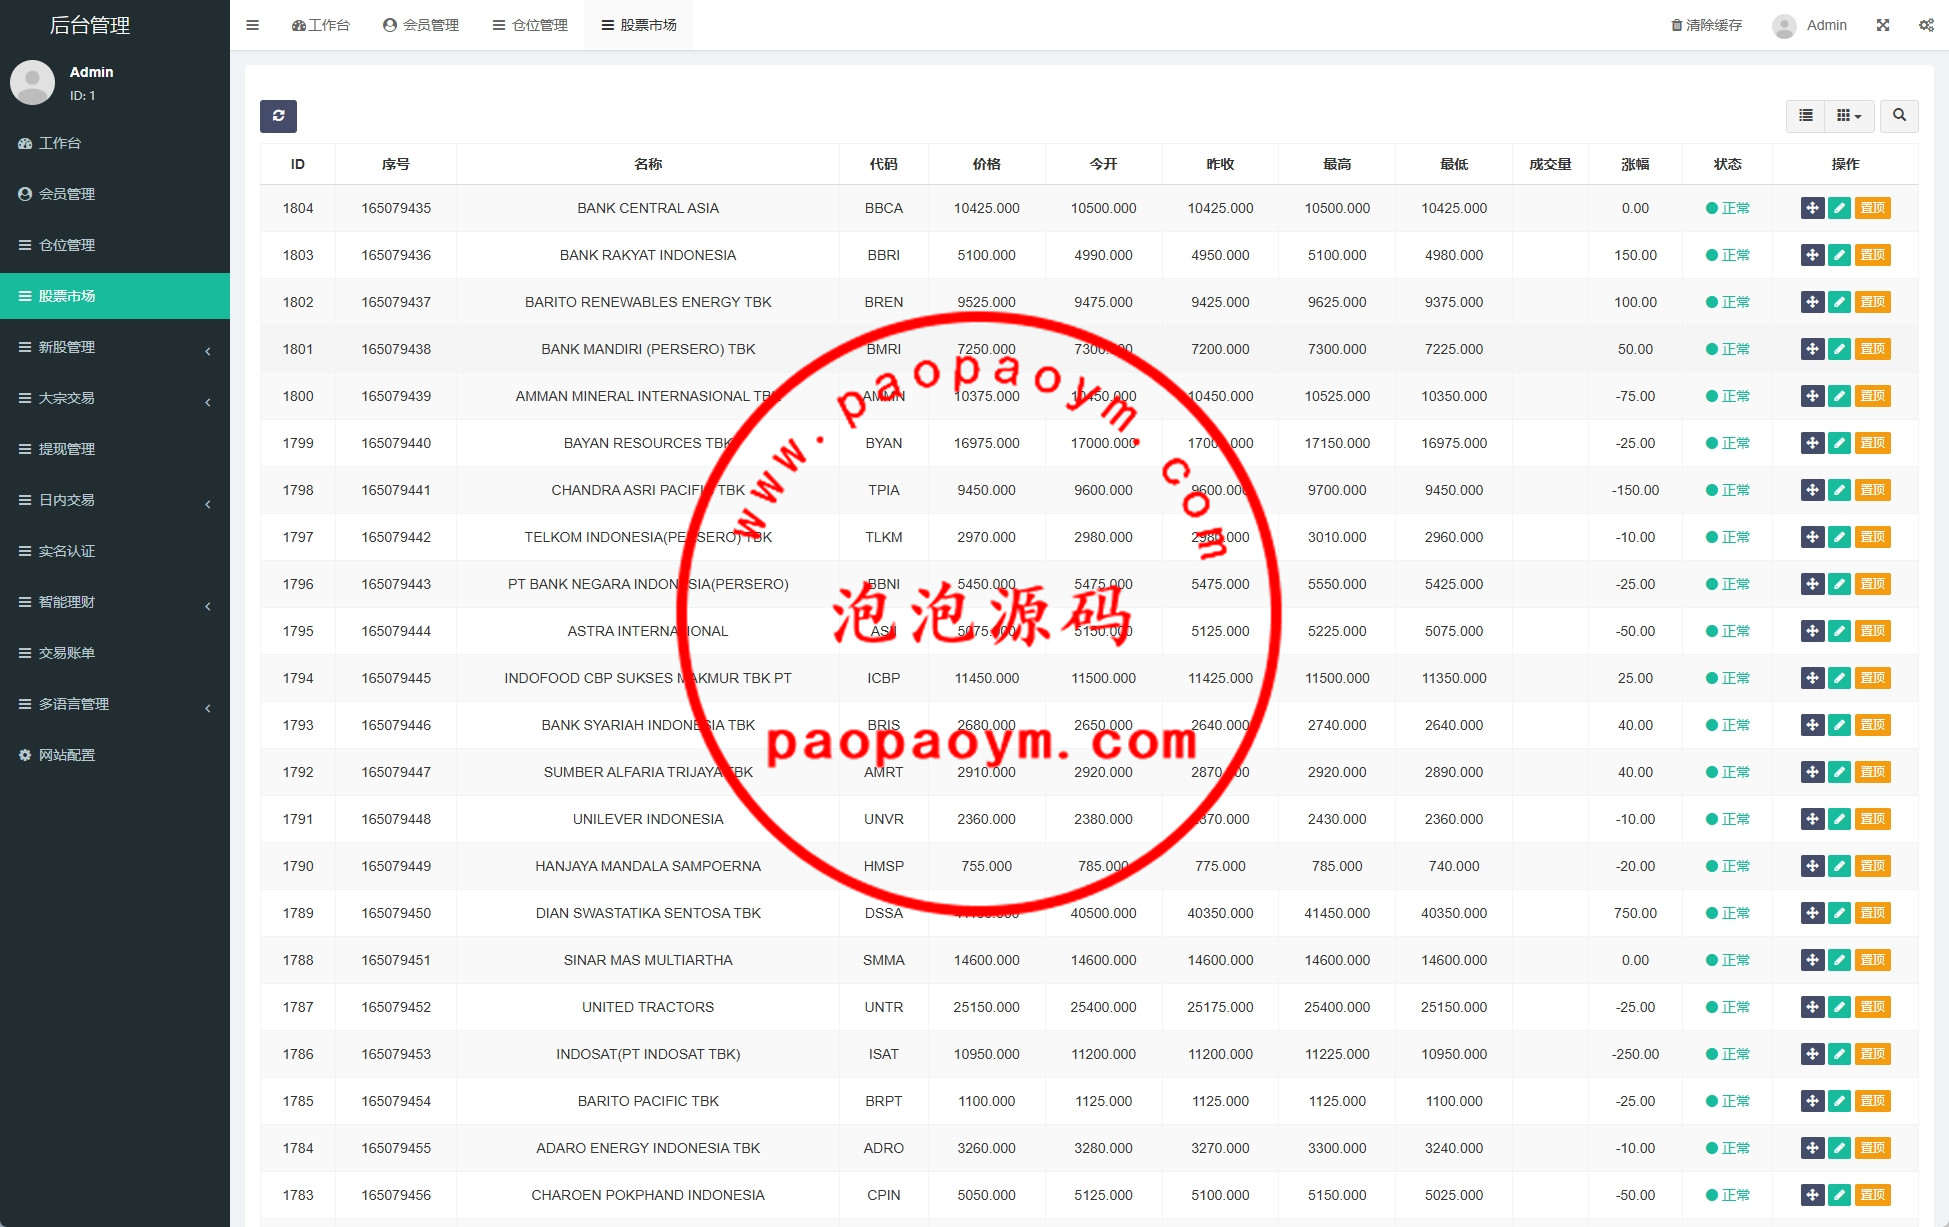Screen dimensions: 1949x1227
Task: Expand 新股管理 sidebar menu
Action: tap(115, 347)
